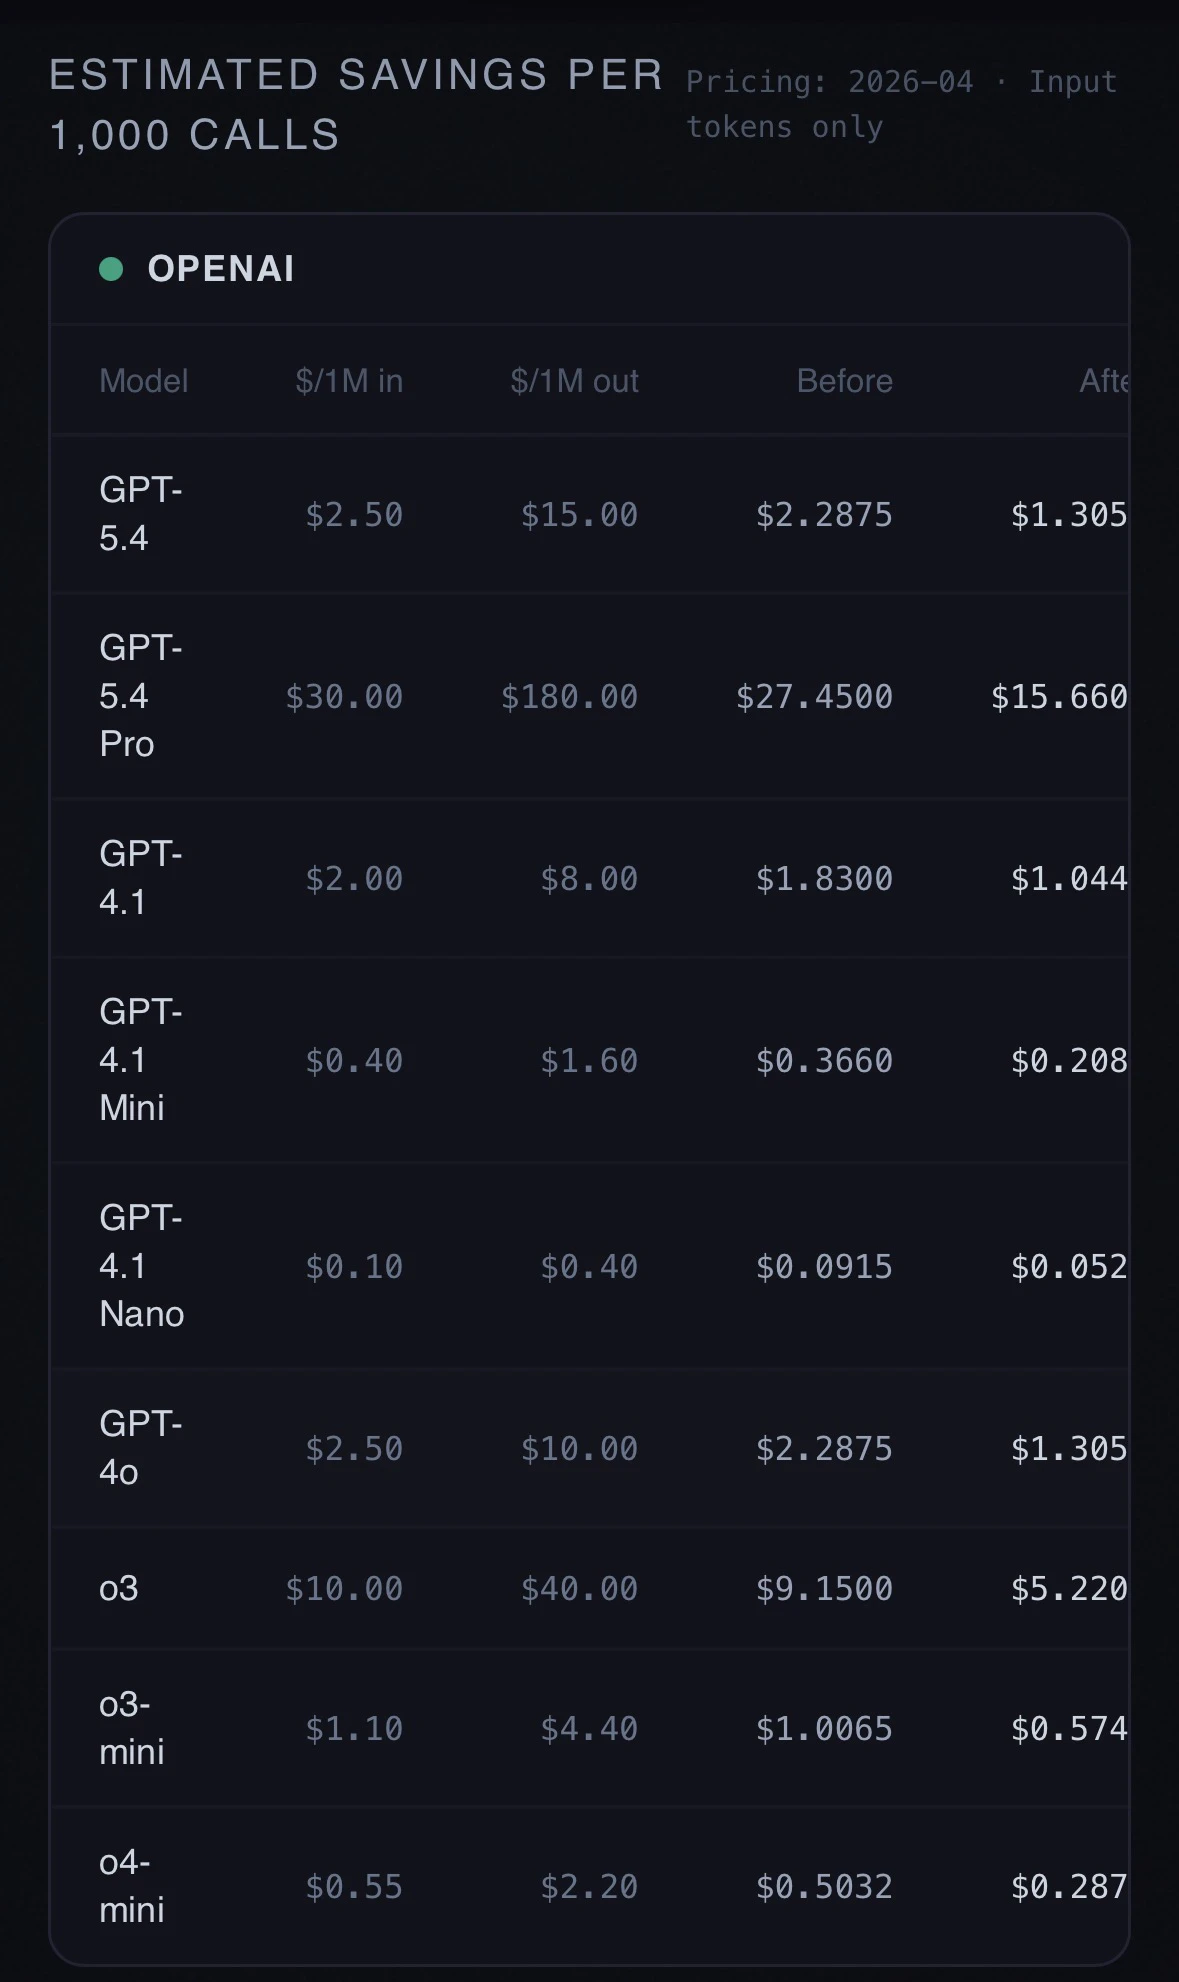Click the Estimated Savings Per 1,000 Calls heading
This screenshot has height=1982, width=1179.
[355, 105]
